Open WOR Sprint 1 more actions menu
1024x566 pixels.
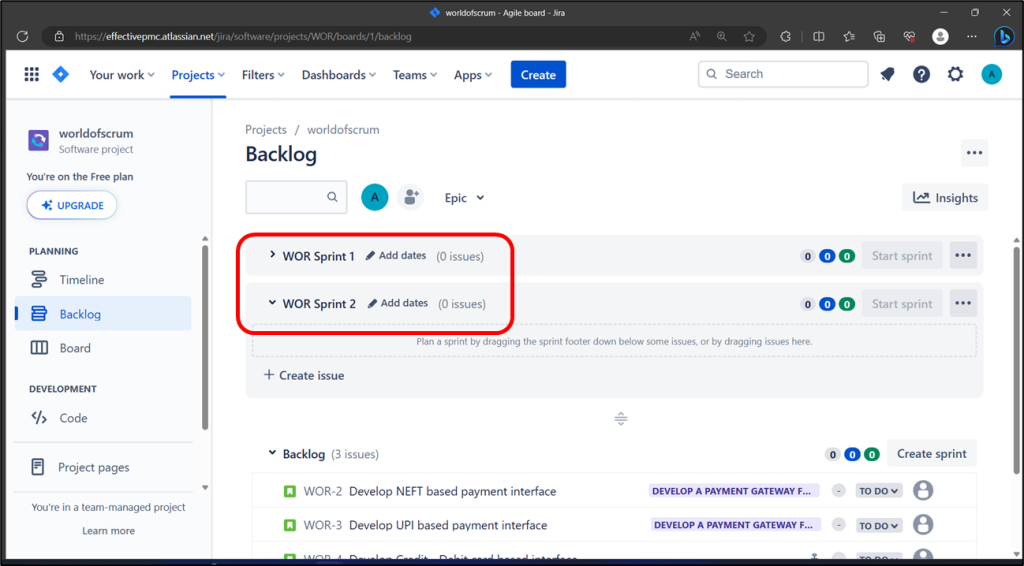(963, 255)
